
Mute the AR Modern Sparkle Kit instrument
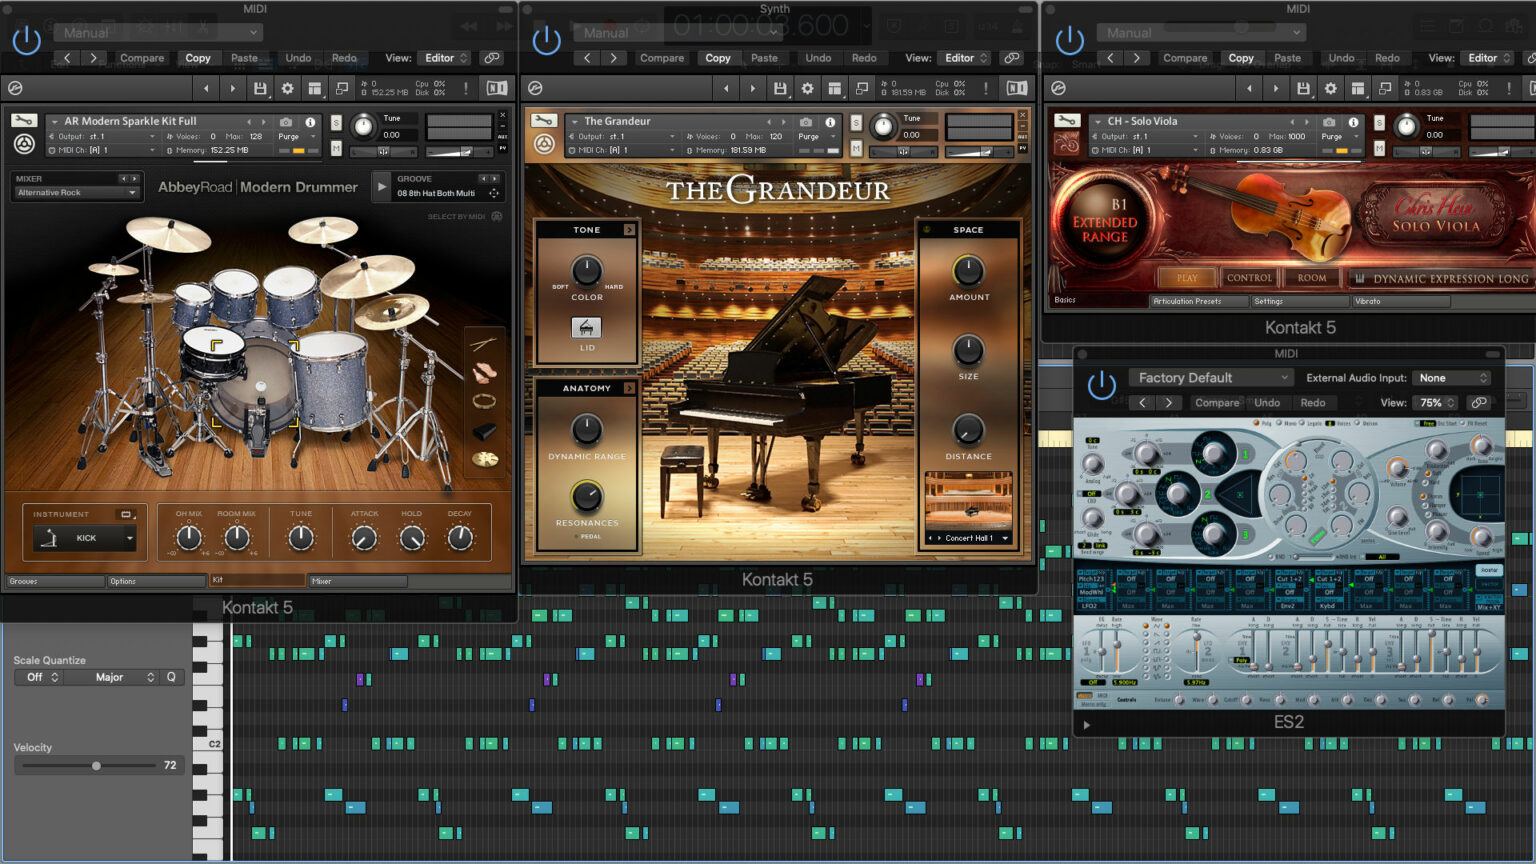(x=336, y=148)
